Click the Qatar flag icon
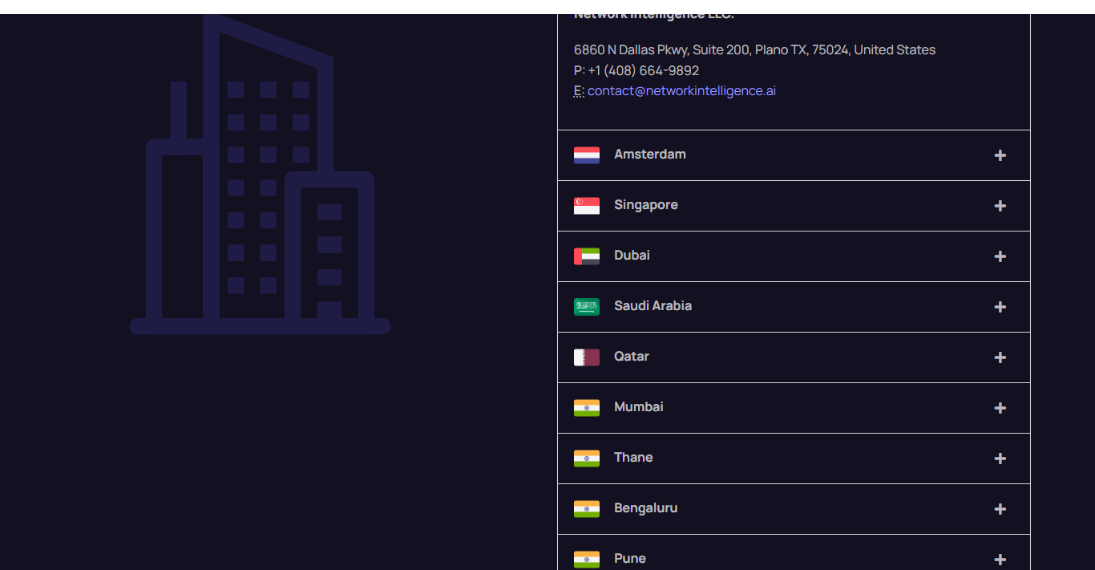The height and width of the screenshot is (570, 1095). pyautogui.click(x=587, y=357)
